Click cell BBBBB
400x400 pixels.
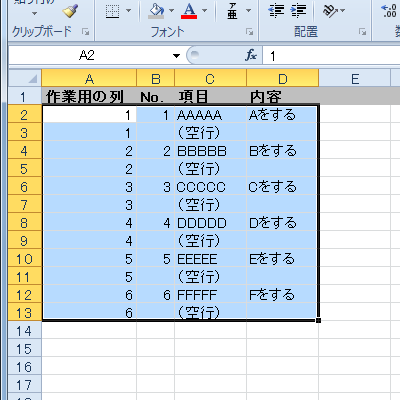(x=210, y=151)
